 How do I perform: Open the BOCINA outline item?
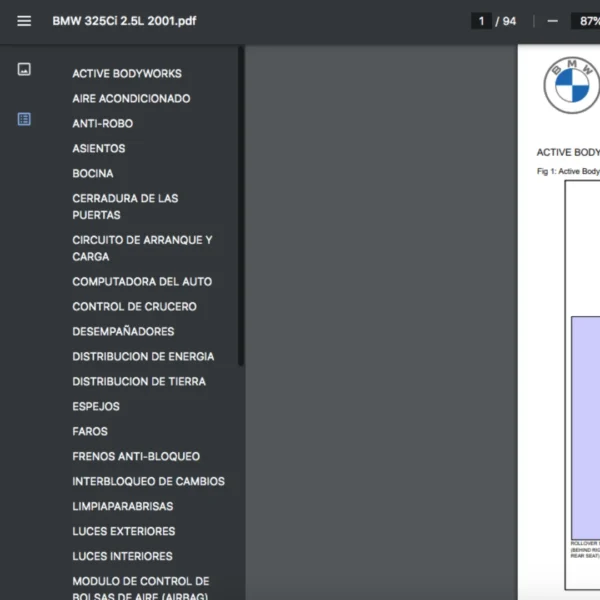pos(93,174)
